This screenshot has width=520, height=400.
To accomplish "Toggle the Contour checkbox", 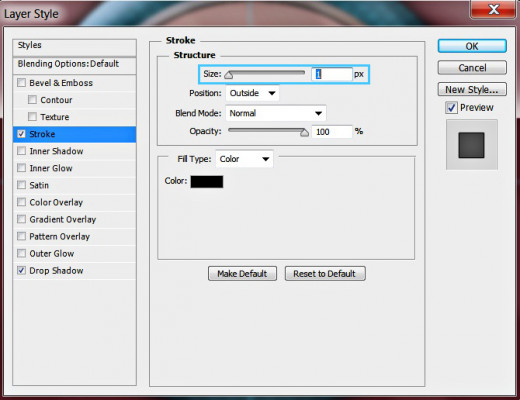I will [x=32, y=99].
